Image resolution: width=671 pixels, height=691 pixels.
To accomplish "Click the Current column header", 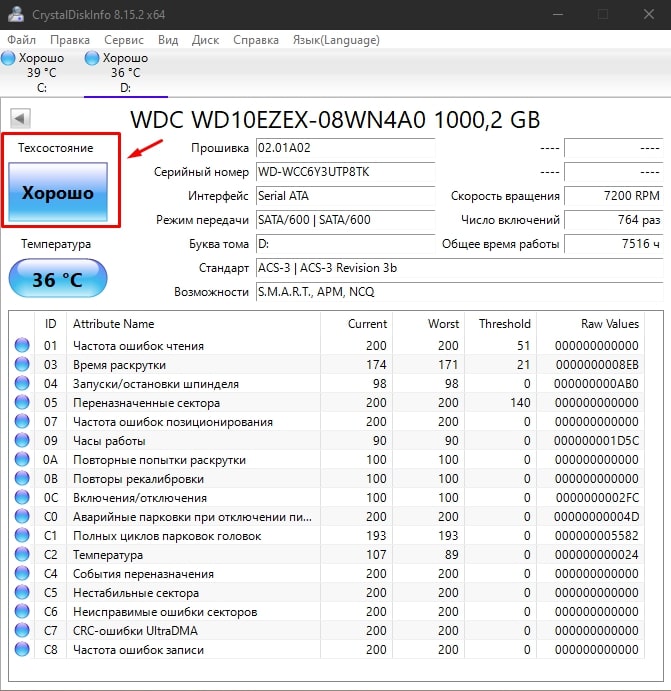I will point(356,324).
